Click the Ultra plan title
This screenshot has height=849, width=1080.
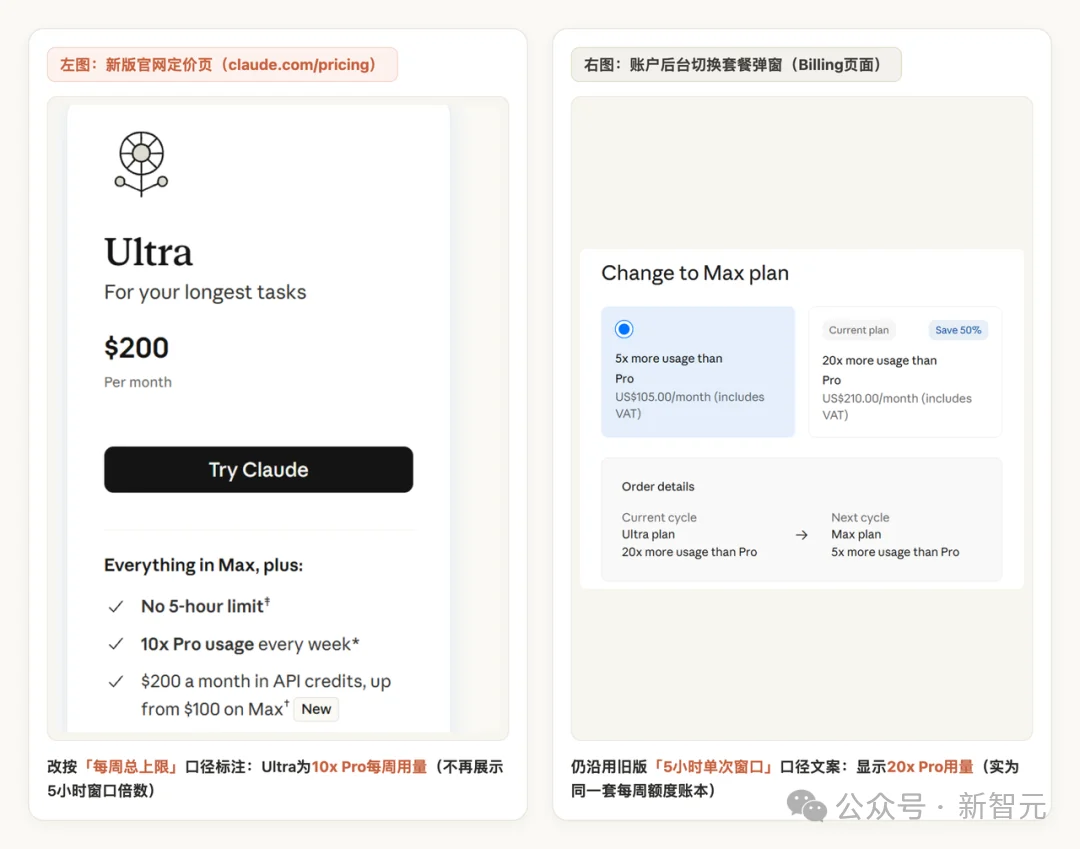[148, 251]
